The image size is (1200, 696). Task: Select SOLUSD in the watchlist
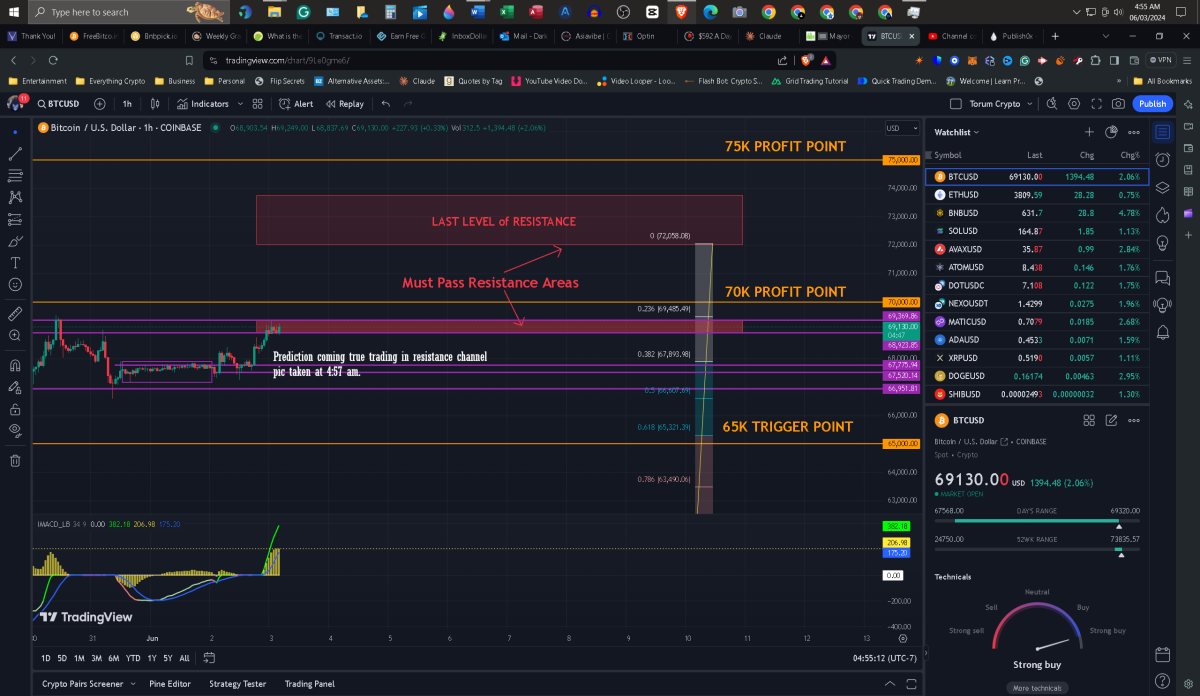coord(1035,231)
